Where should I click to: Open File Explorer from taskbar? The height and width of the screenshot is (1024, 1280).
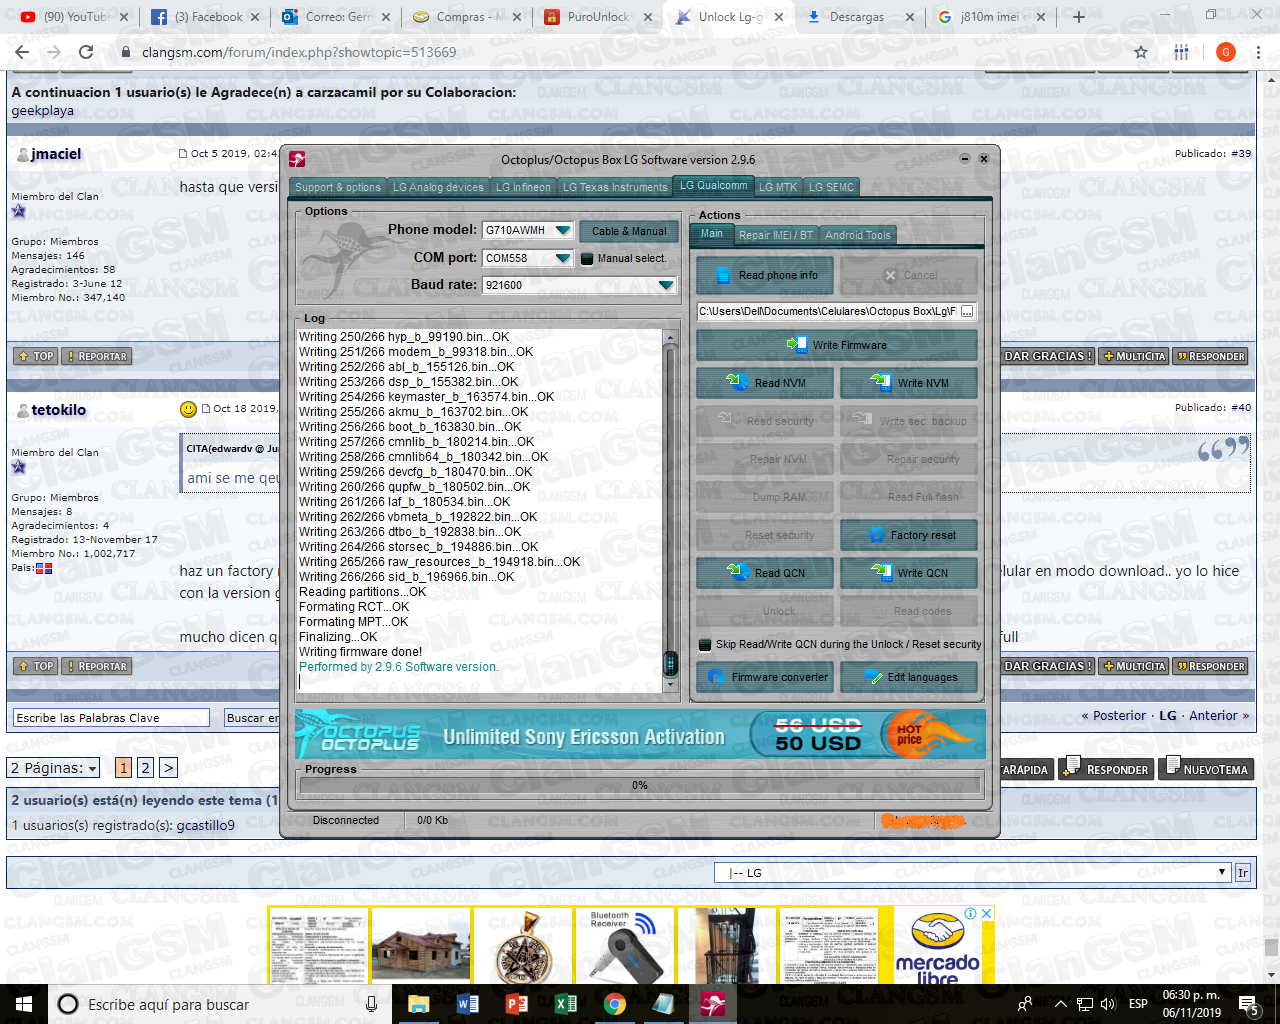[x=418, y=1004]
